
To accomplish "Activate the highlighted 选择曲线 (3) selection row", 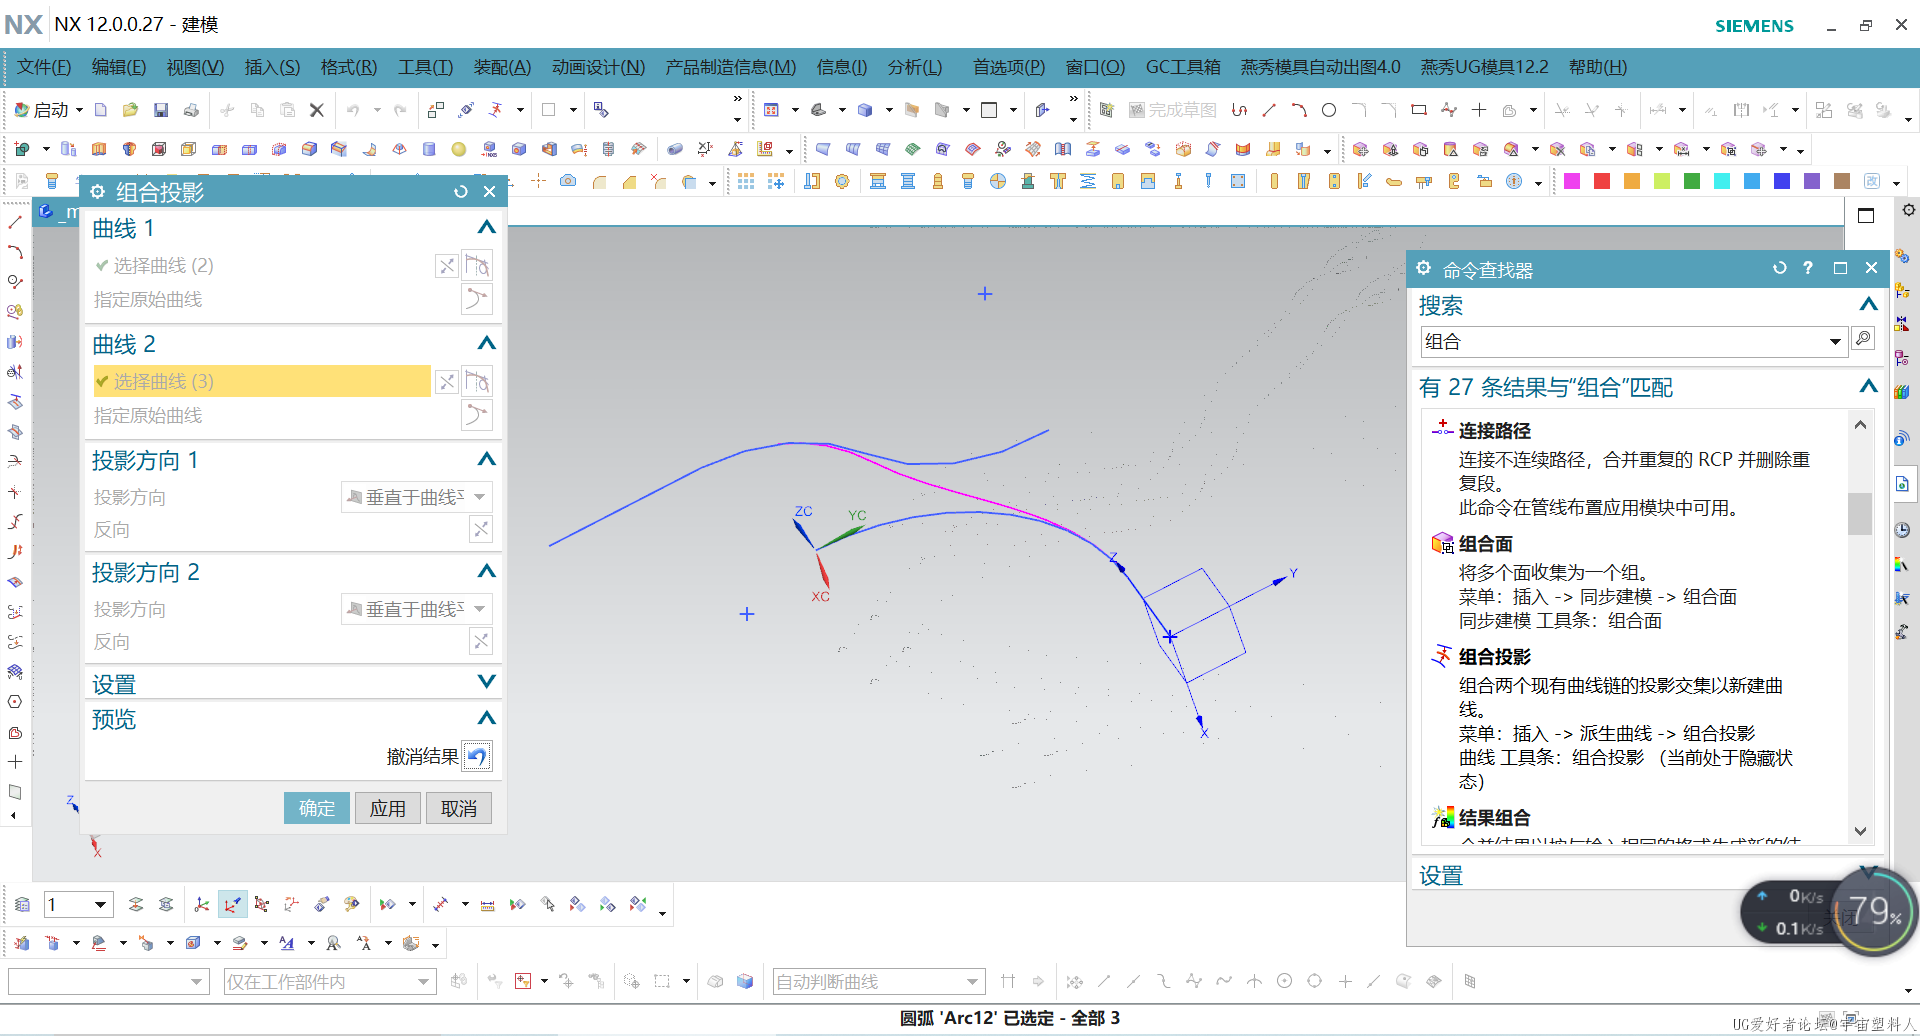I will (261, 381).
